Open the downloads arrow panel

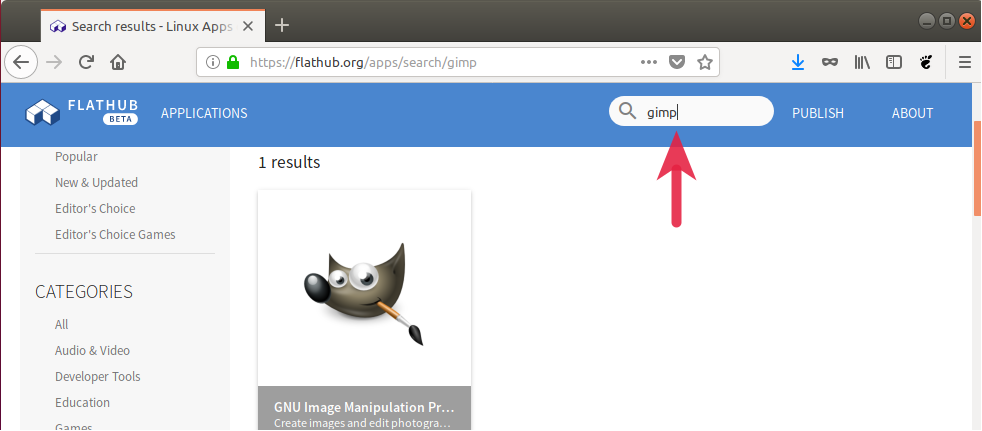tap(798, 62)
